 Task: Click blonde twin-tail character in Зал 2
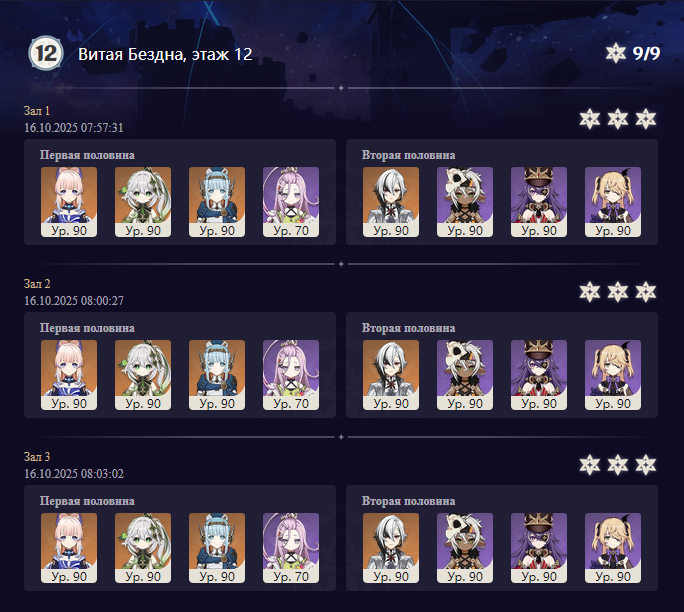pos(613,375)
